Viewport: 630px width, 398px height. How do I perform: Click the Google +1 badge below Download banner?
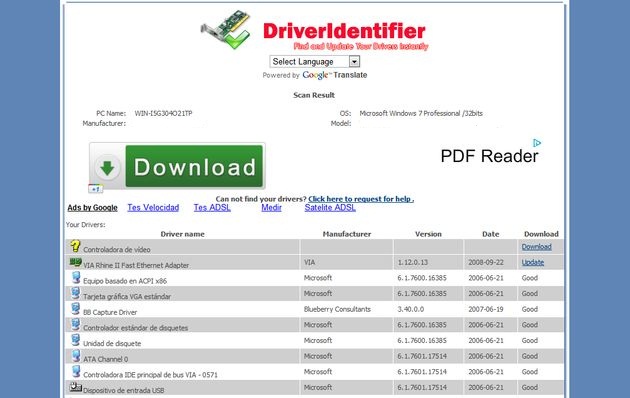point(96,188)
